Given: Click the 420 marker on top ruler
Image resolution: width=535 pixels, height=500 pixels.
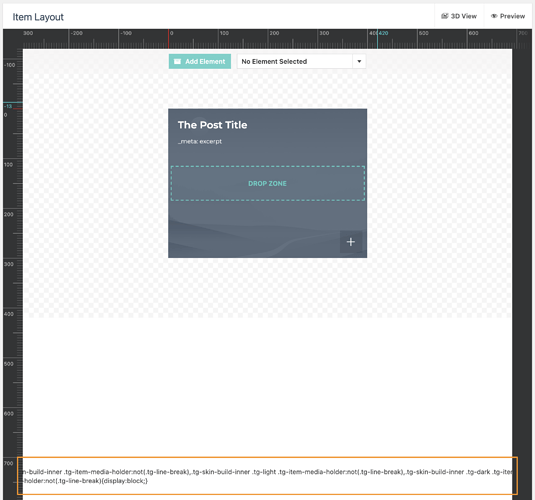Looking at the screenshot, I should point(383,33).
